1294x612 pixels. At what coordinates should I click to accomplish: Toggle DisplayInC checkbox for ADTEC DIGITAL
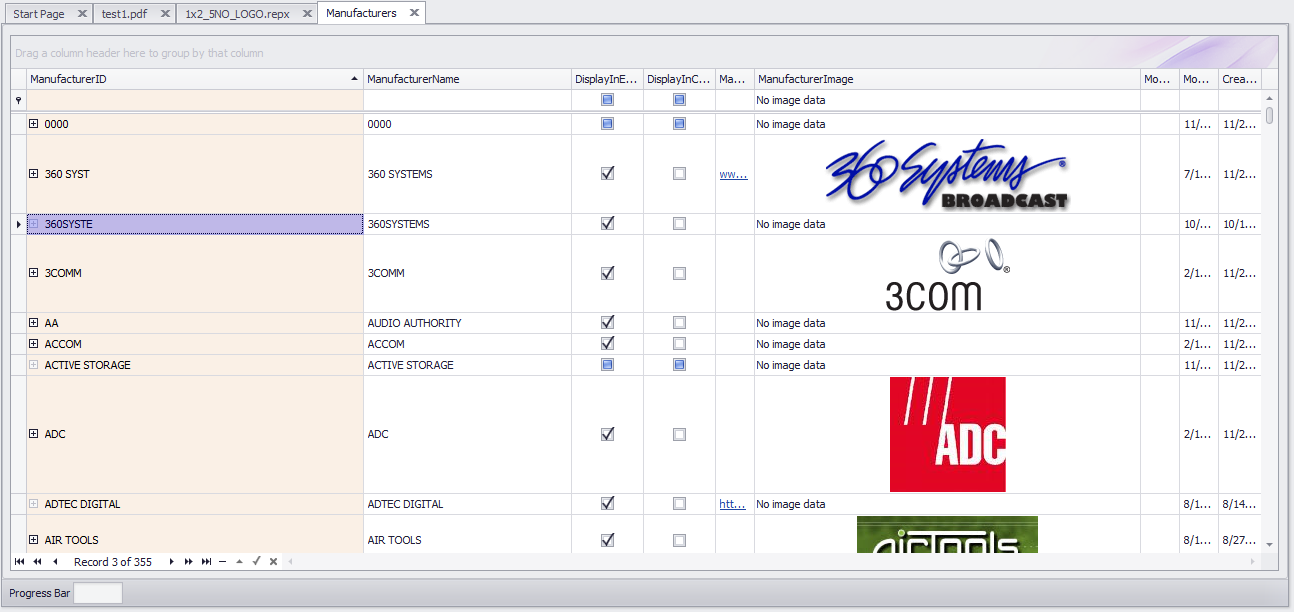click(679, 504)
